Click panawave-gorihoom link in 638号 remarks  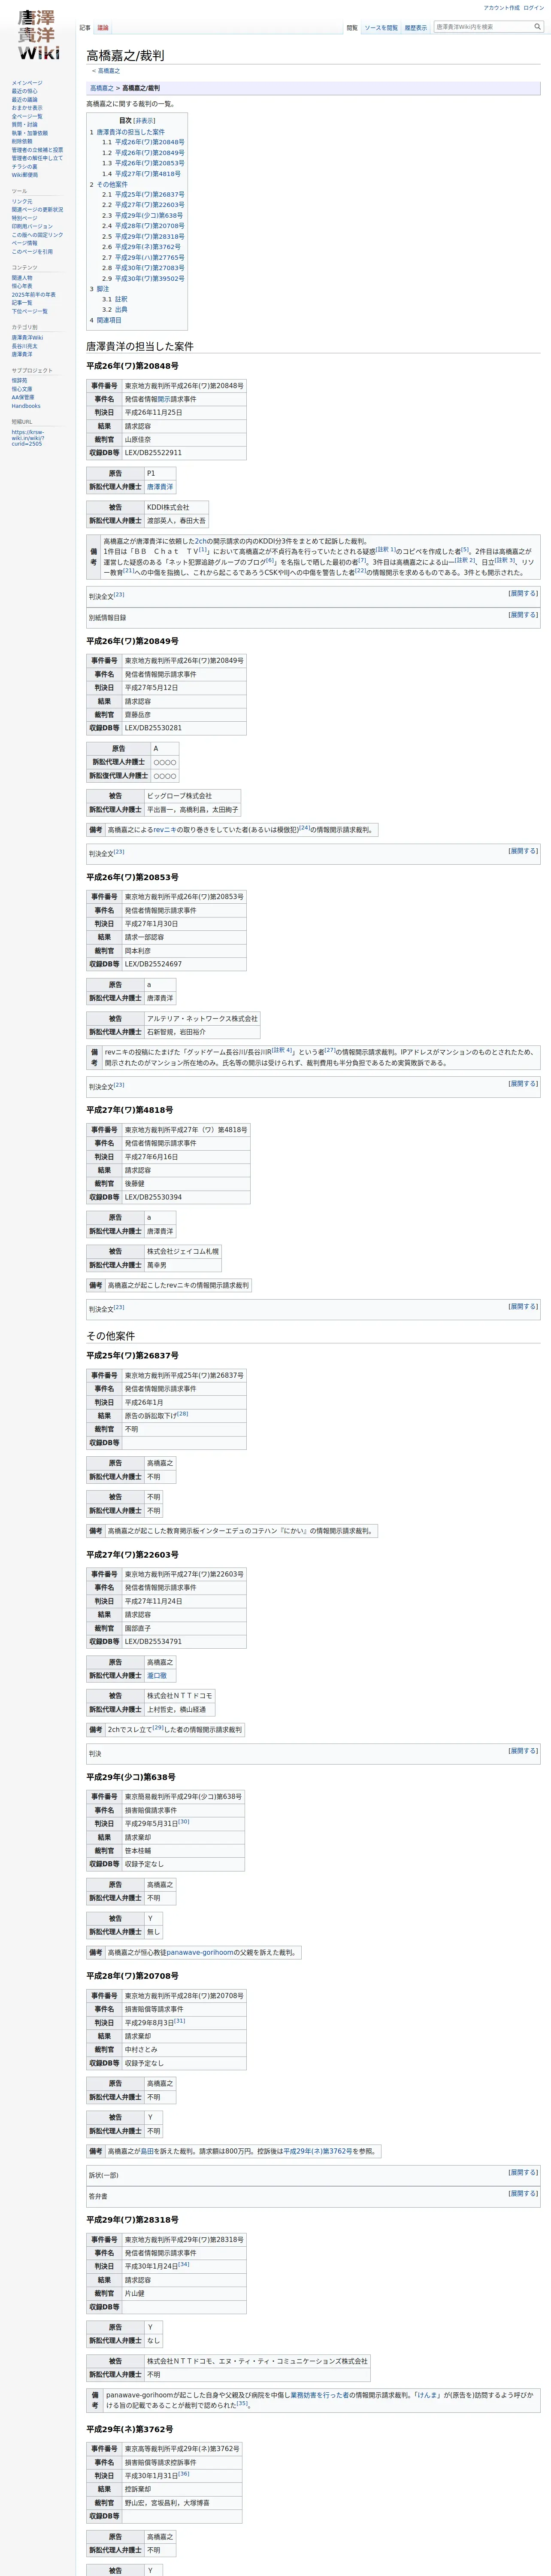[200, 1952]
